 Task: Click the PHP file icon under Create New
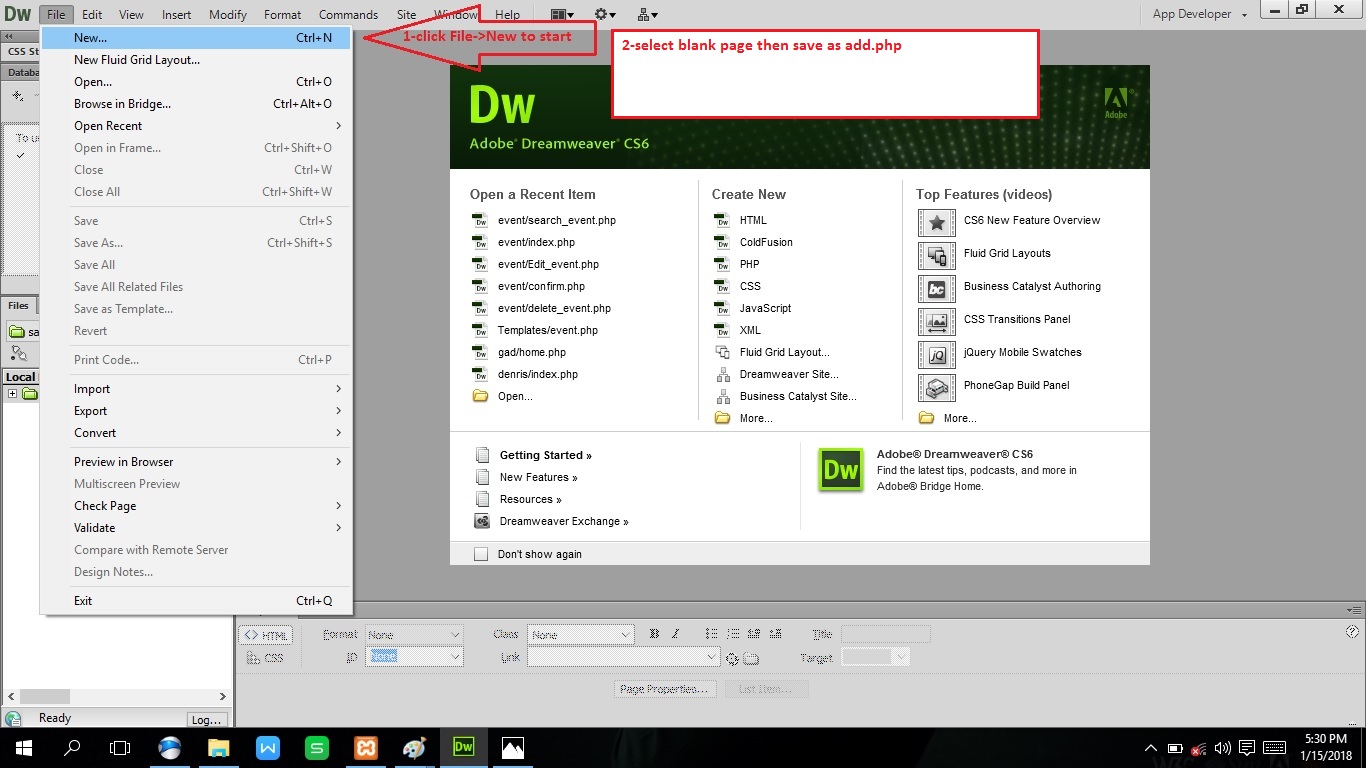722,264
